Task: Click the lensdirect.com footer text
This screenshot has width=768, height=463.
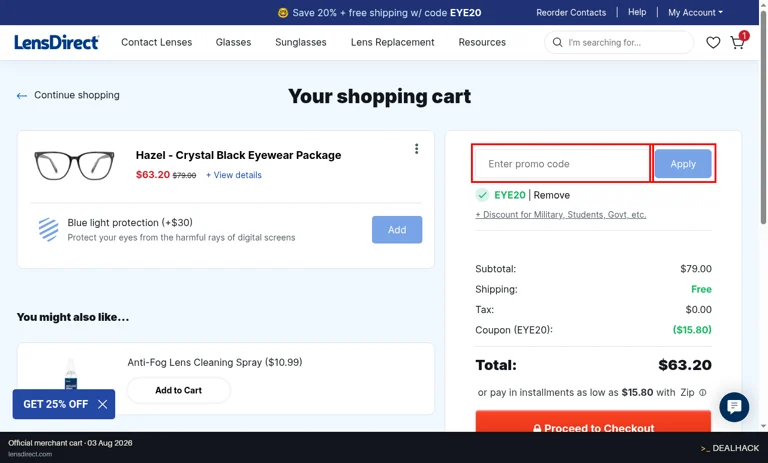Action: (x=30, y=454)
